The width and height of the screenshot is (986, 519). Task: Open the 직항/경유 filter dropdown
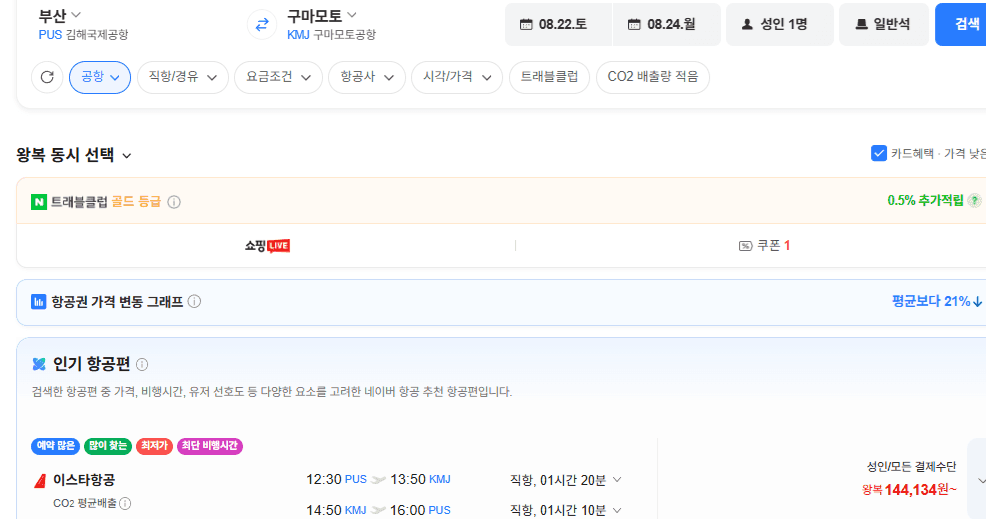tap(182, 77)
